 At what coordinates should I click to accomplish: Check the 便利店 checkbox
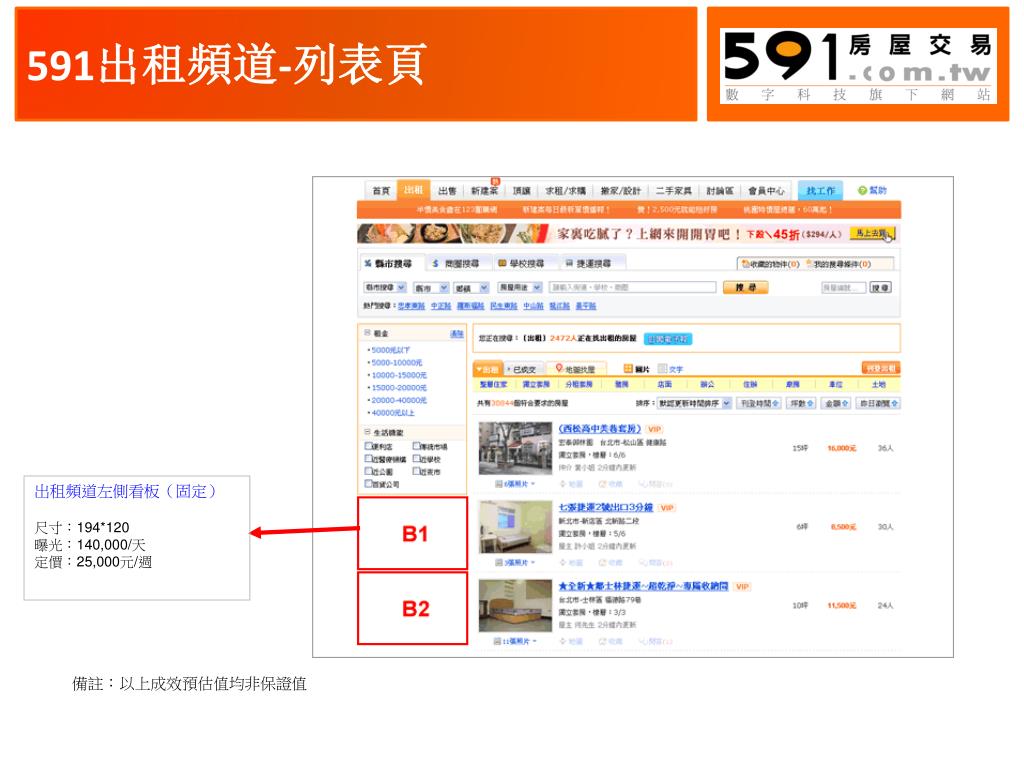[368, 446]
